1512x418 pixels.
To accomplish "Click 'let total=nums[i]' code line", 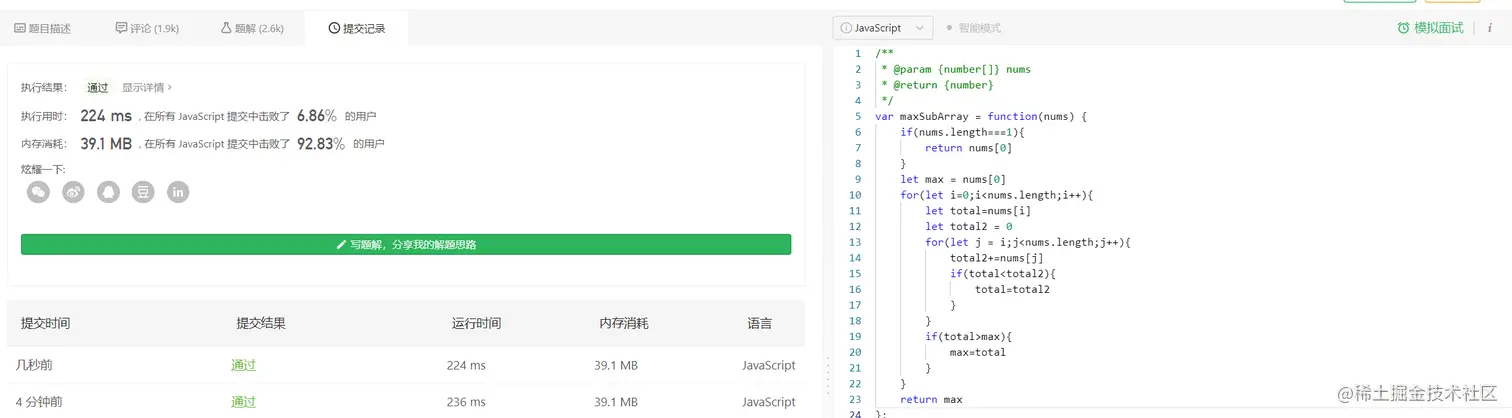I will tap(977, 211).
